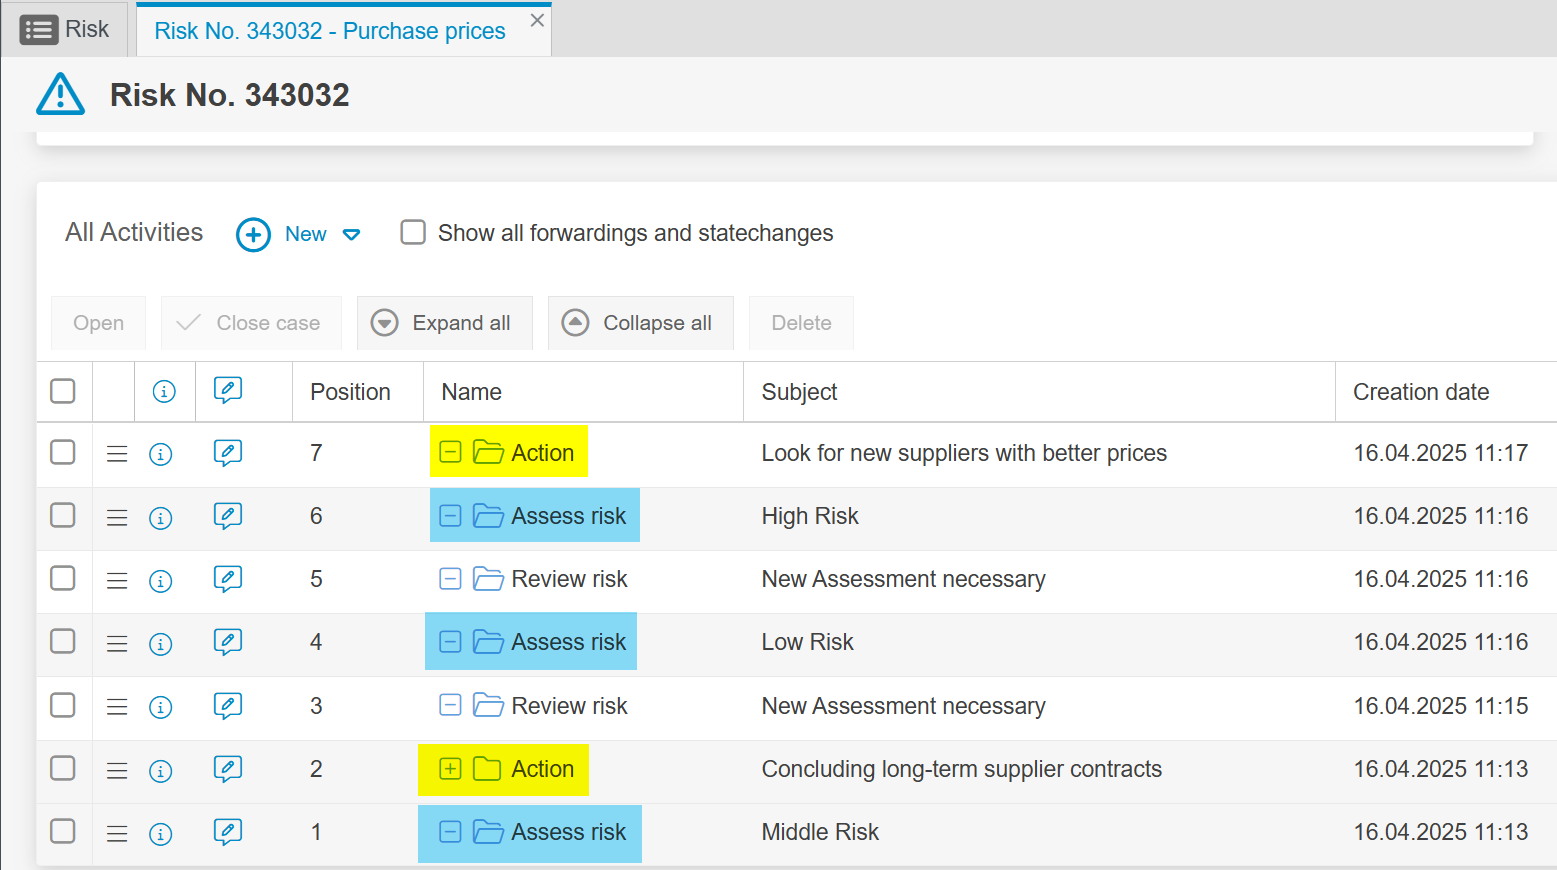Expand the Action item at position 2
Image resolution: width=1557 pixels, height=870 pixels.
coord(450,769)
